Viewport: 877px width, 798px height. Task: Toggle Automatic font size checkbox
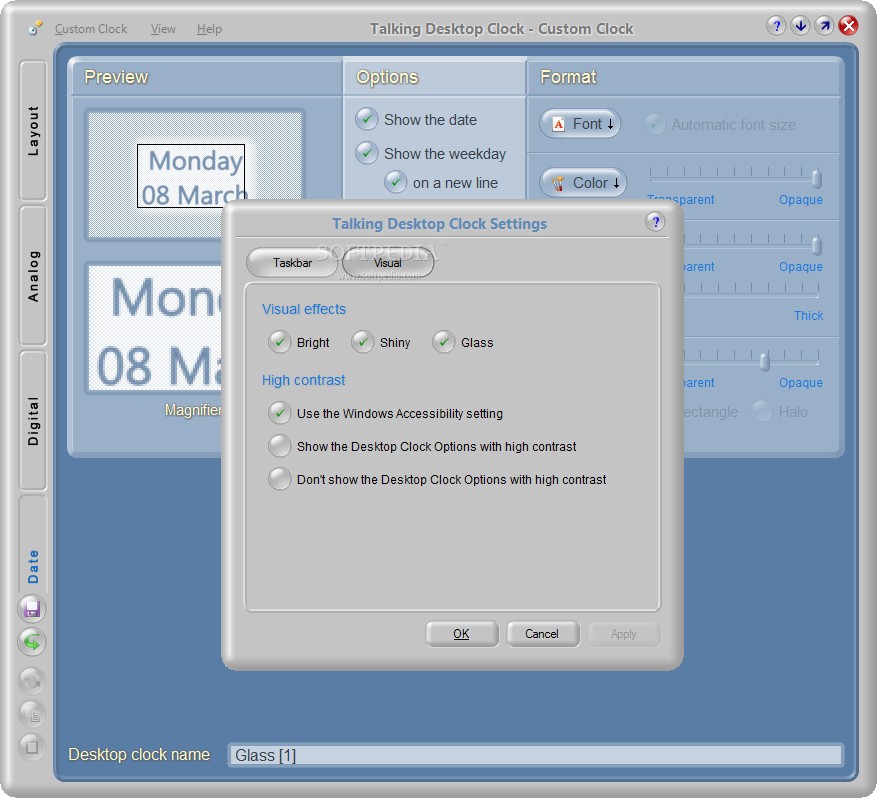[x=654, y=124]
